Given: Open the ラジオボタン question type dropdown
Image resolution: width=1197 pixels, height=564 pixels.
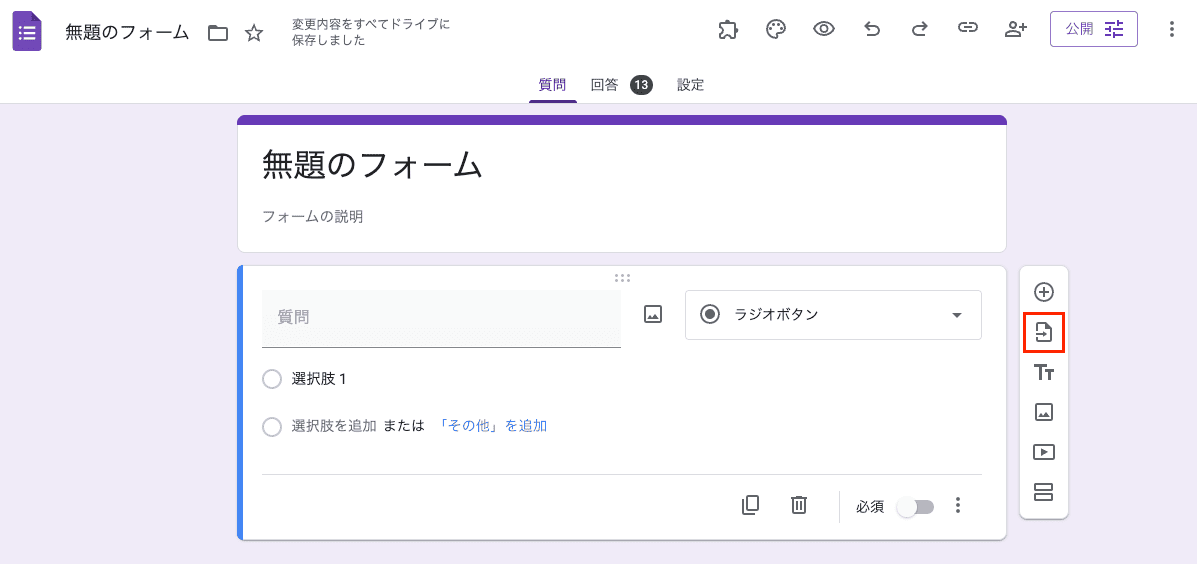Looking at the screenshot, I should (833, 315).
